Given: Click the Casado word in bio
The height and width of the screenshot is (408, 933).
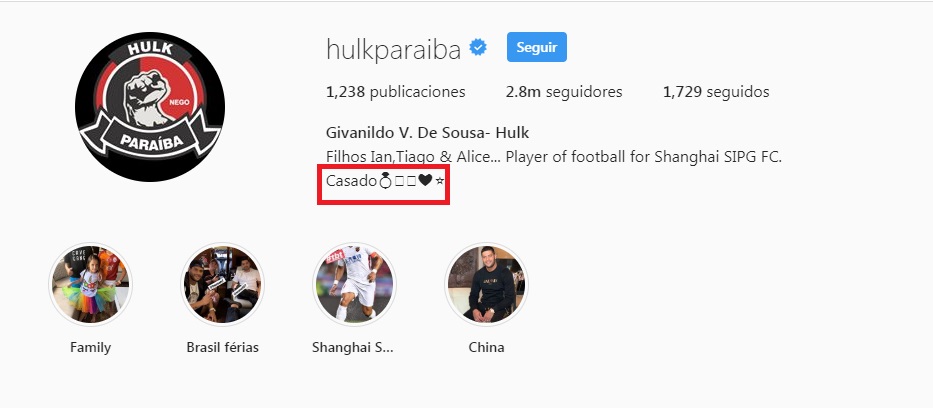Looking at the screenshot, I should [352, 181].
